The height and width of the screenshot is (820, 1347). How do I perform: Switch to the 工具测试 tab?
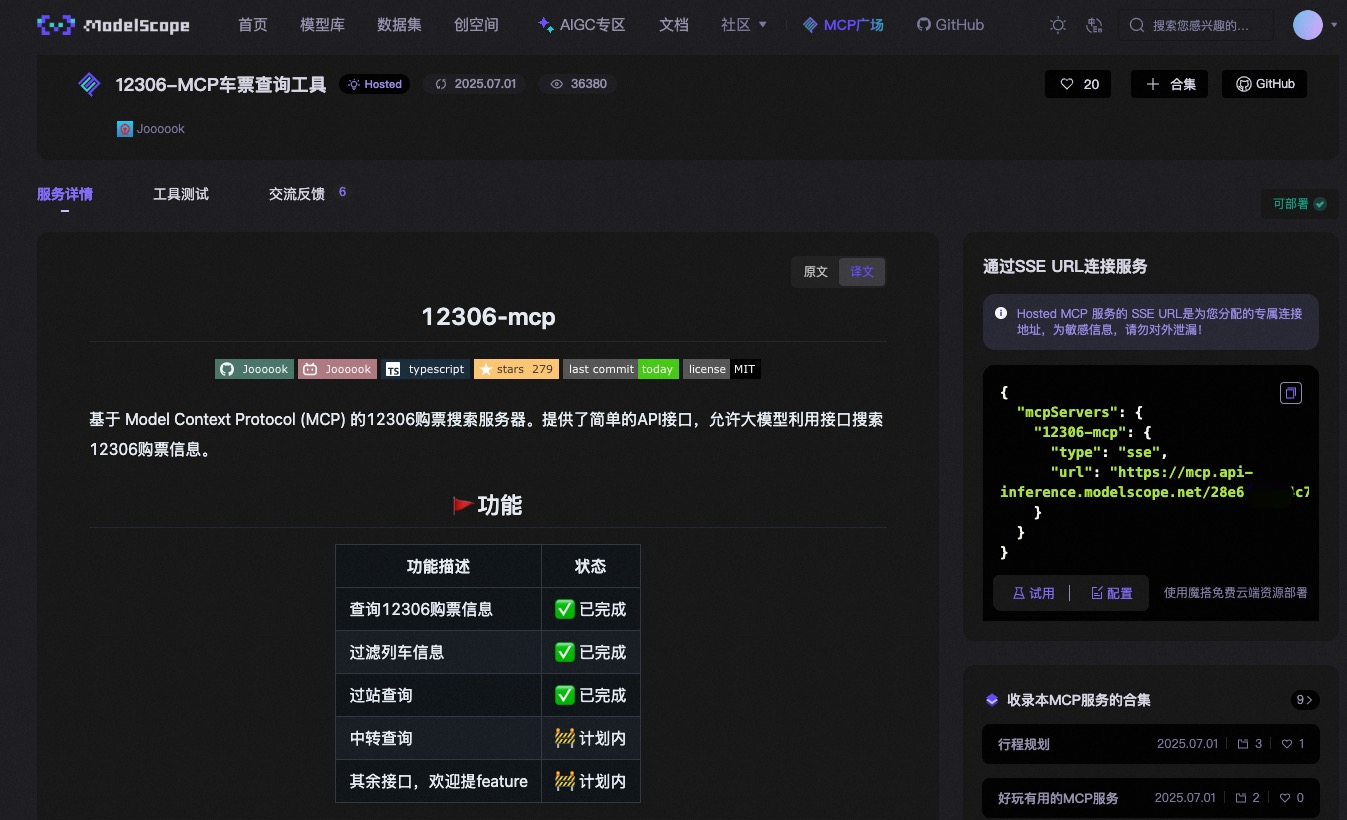coord(181,194)
